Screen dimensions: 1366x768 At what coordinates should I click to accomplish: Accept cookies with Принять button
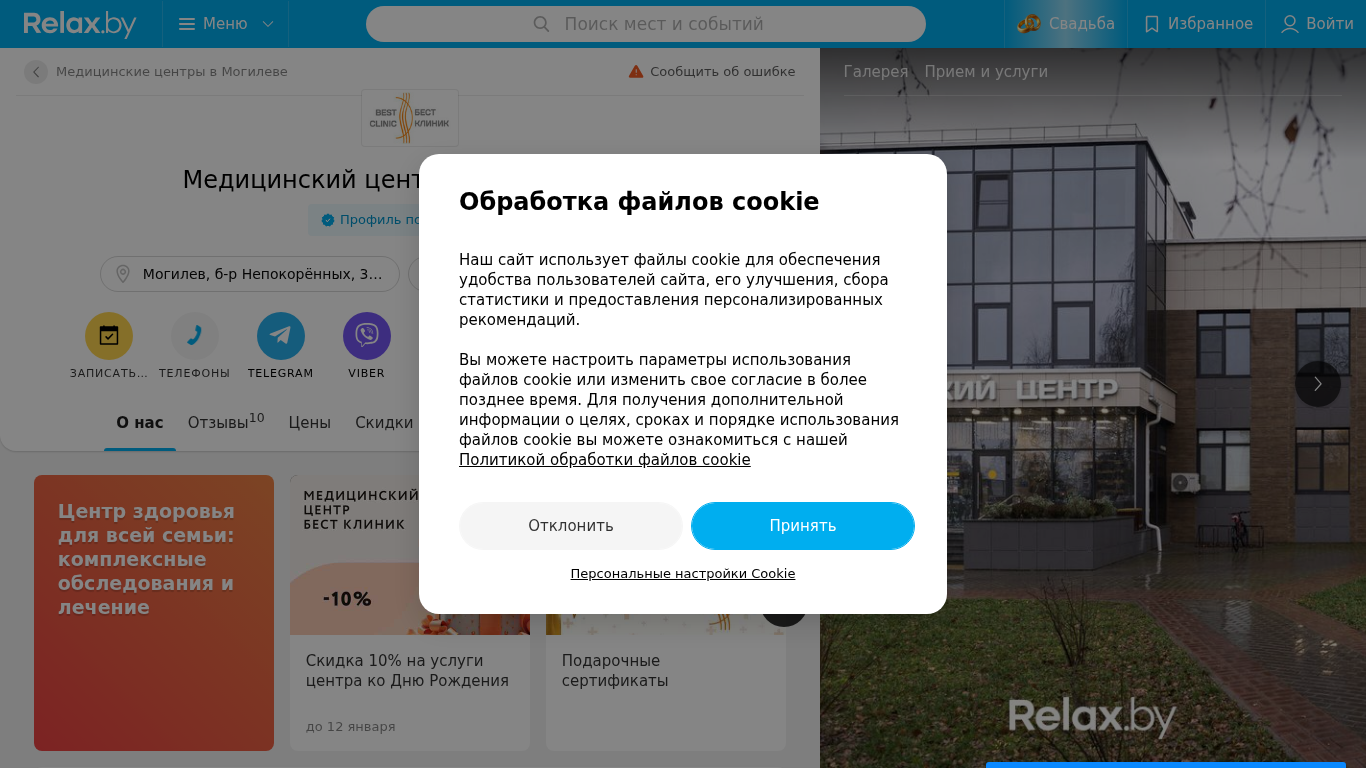pos(803,526)
